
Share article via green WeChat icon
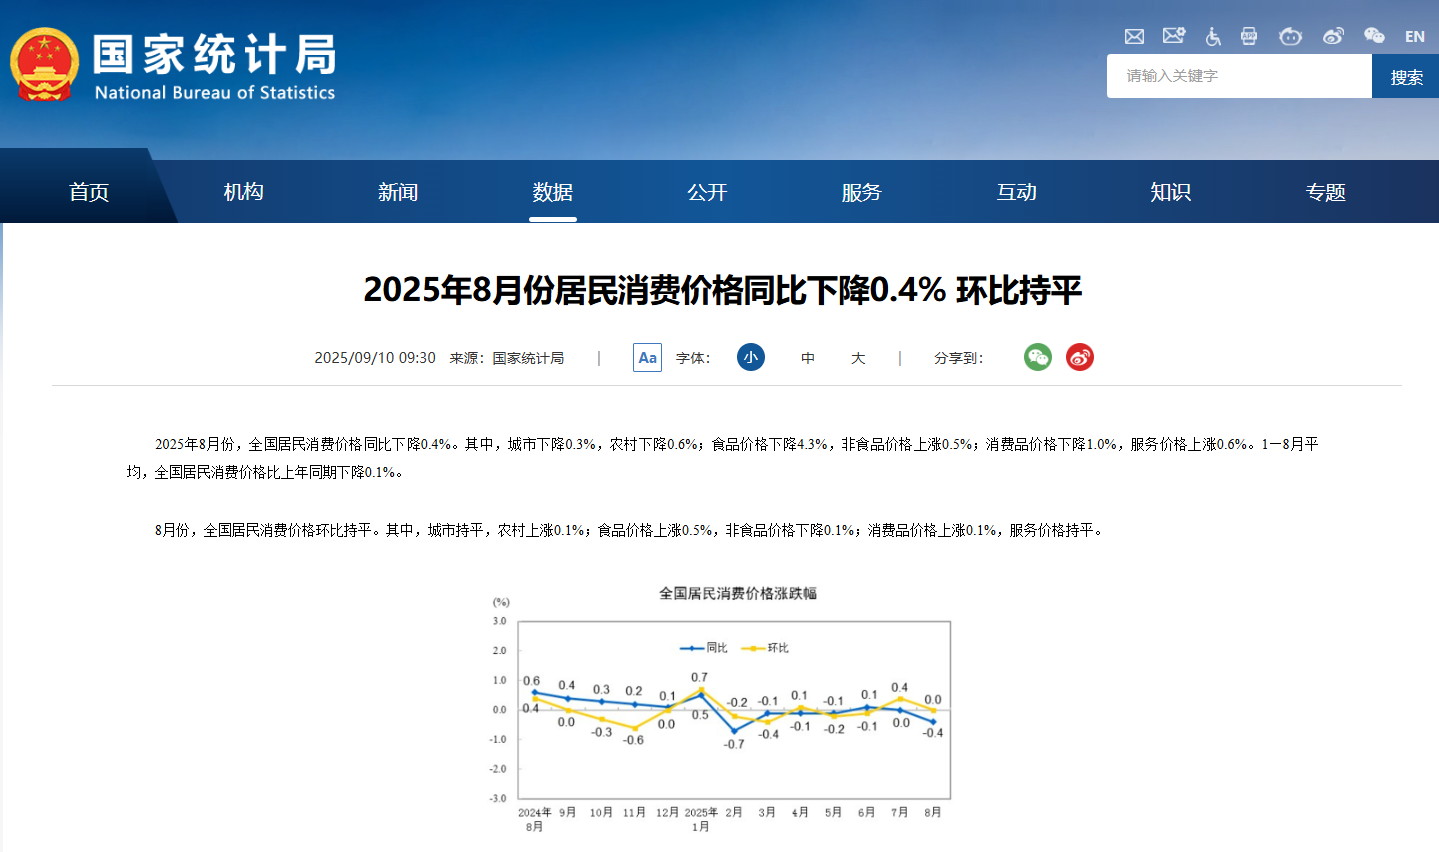1038,357
